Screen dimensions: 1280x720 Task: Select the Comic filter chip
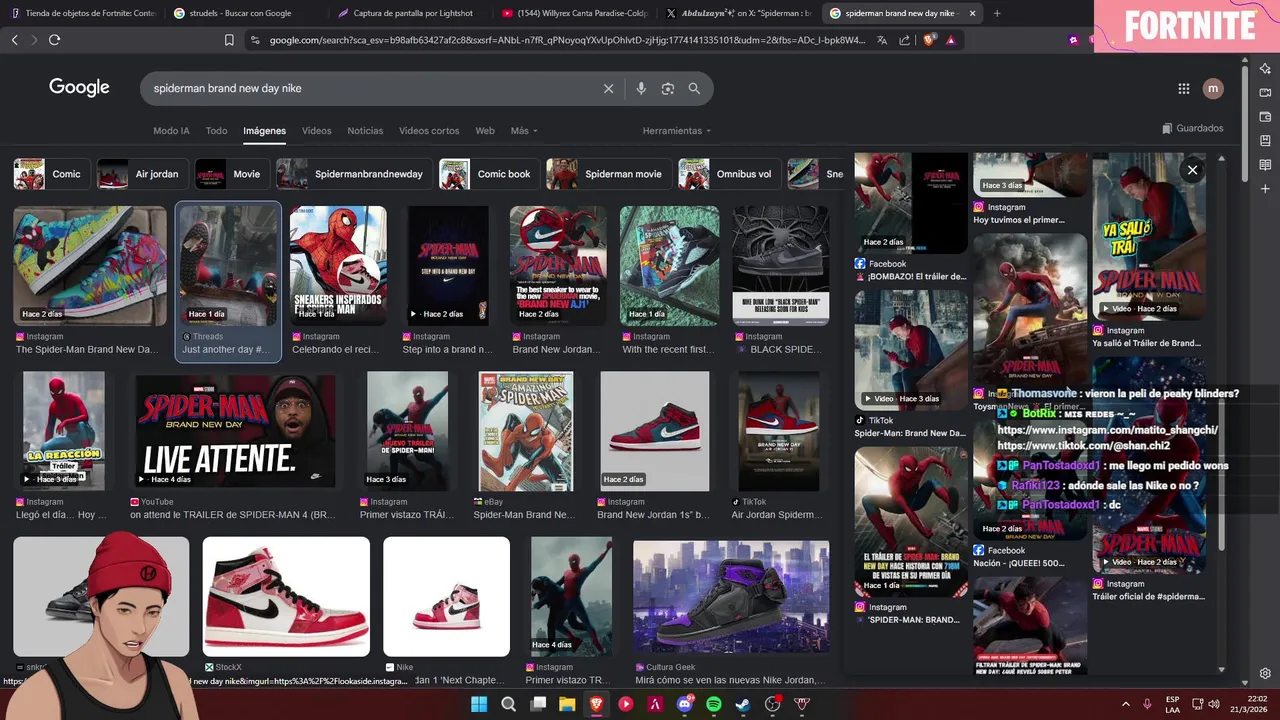[x=50, y=174]
